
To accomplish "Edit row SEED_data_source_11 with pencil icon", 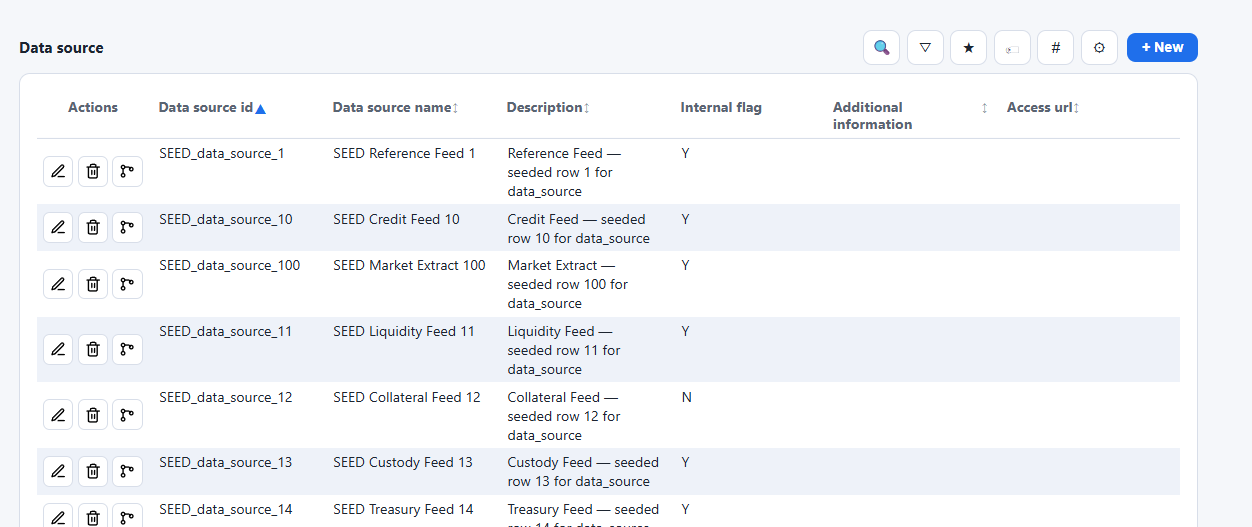I will [58, 350].
